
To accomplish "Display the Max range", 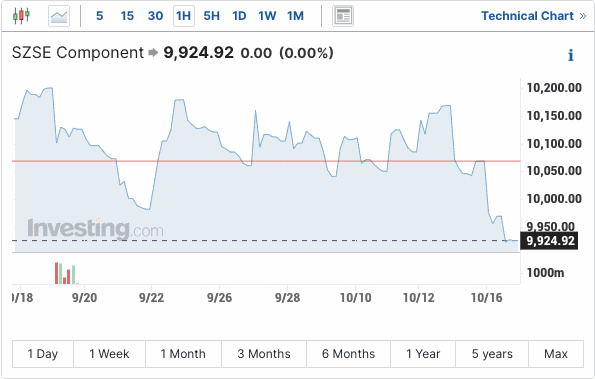I will click(556, 354).
